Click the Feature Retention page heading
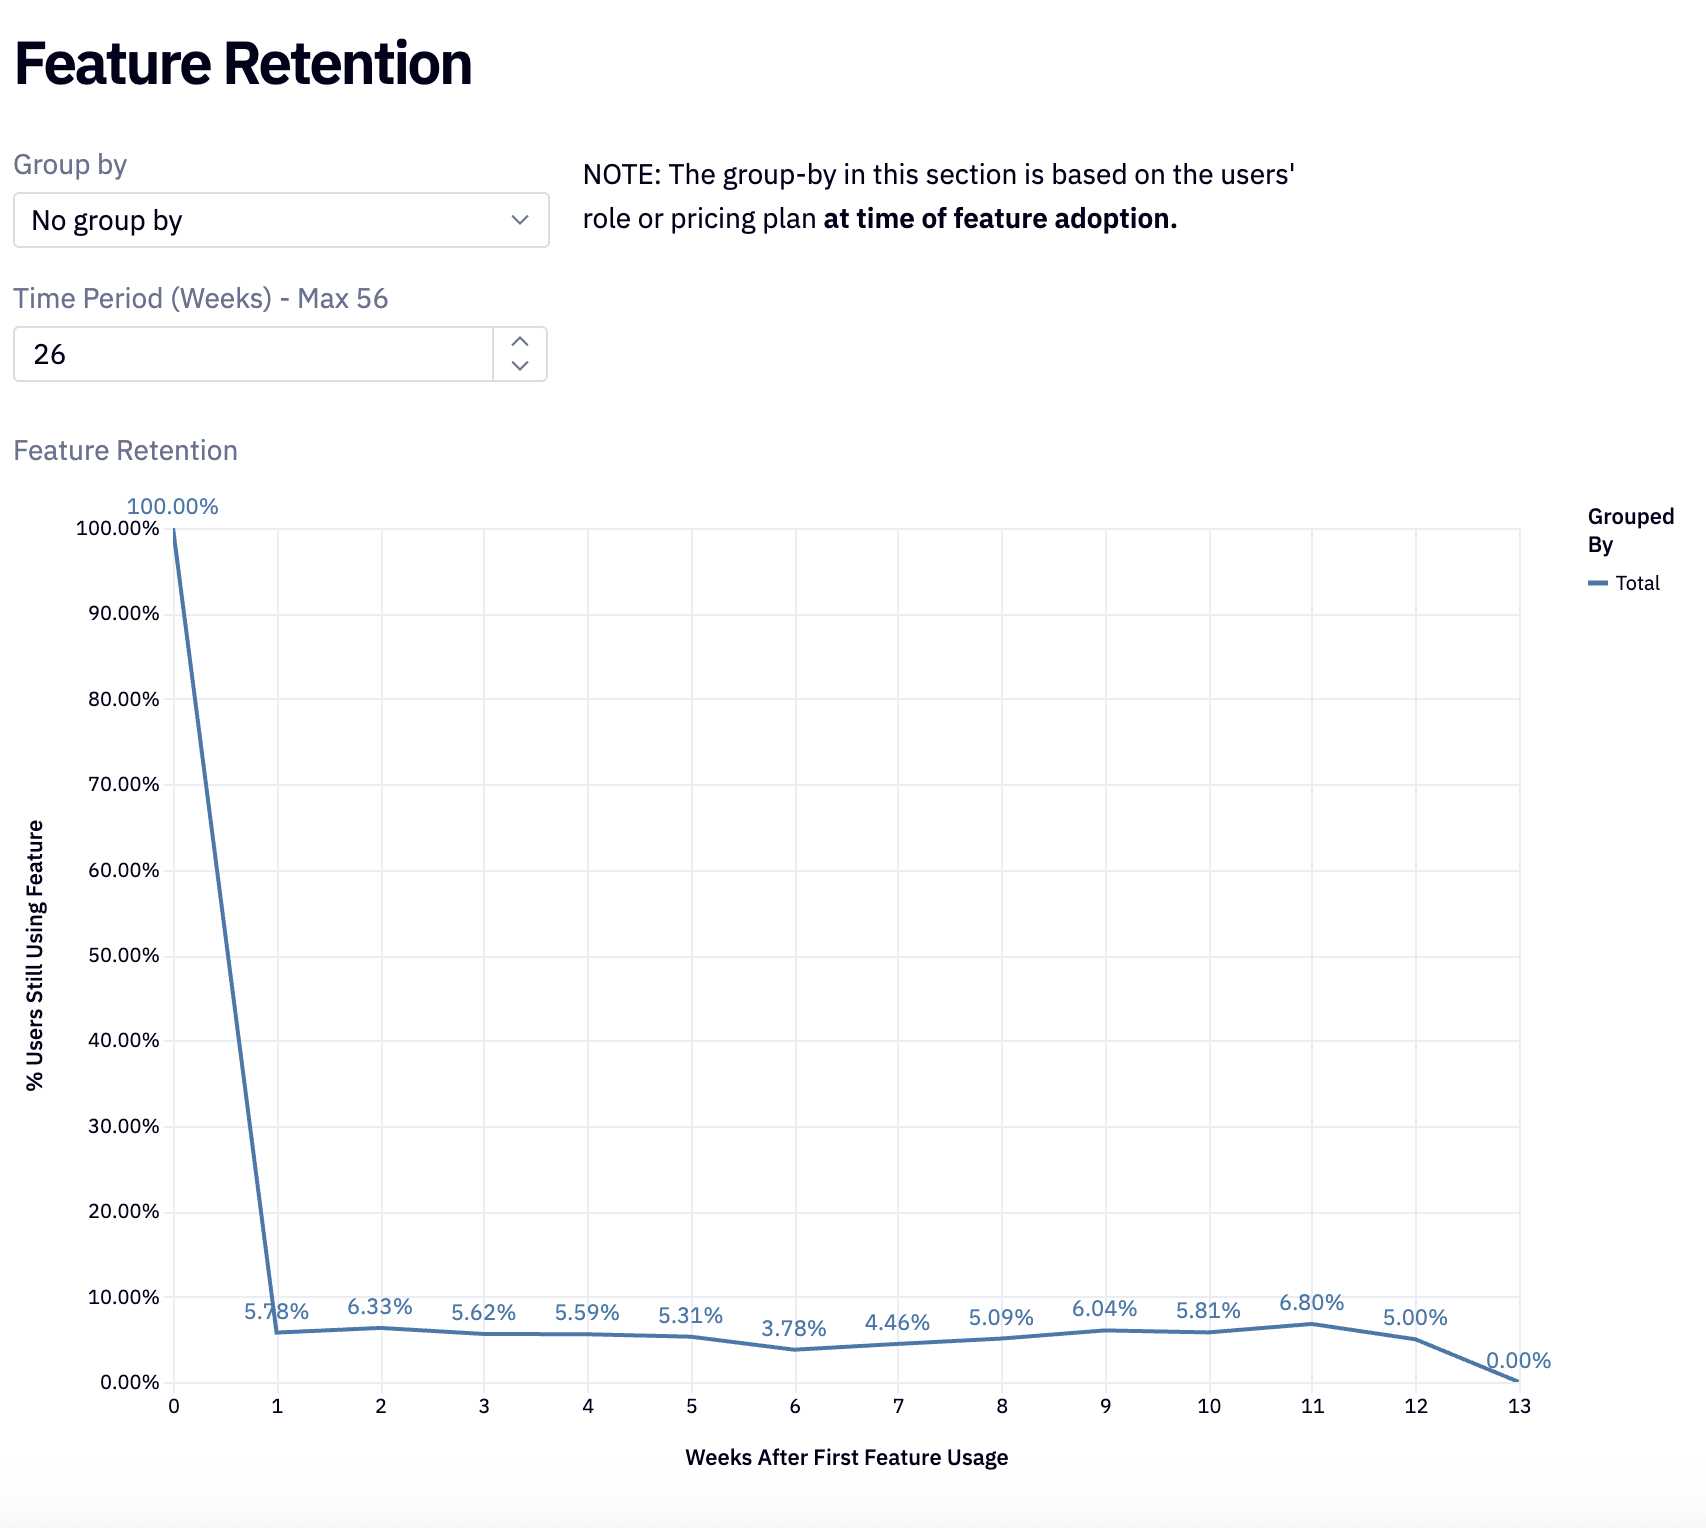Image resolution: width=1706 pixels, height=1528 pixels. [x=243, y=63]
